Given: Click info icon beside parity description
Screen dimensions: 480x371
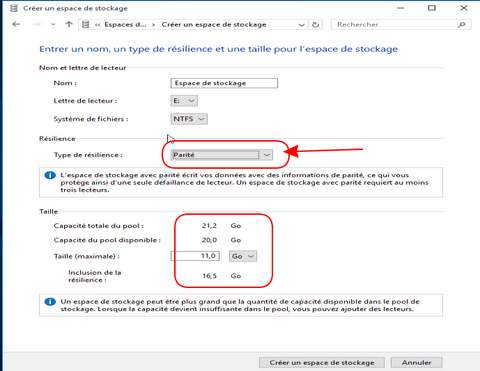Looking at the screenshot, I should tap(50, 175).
